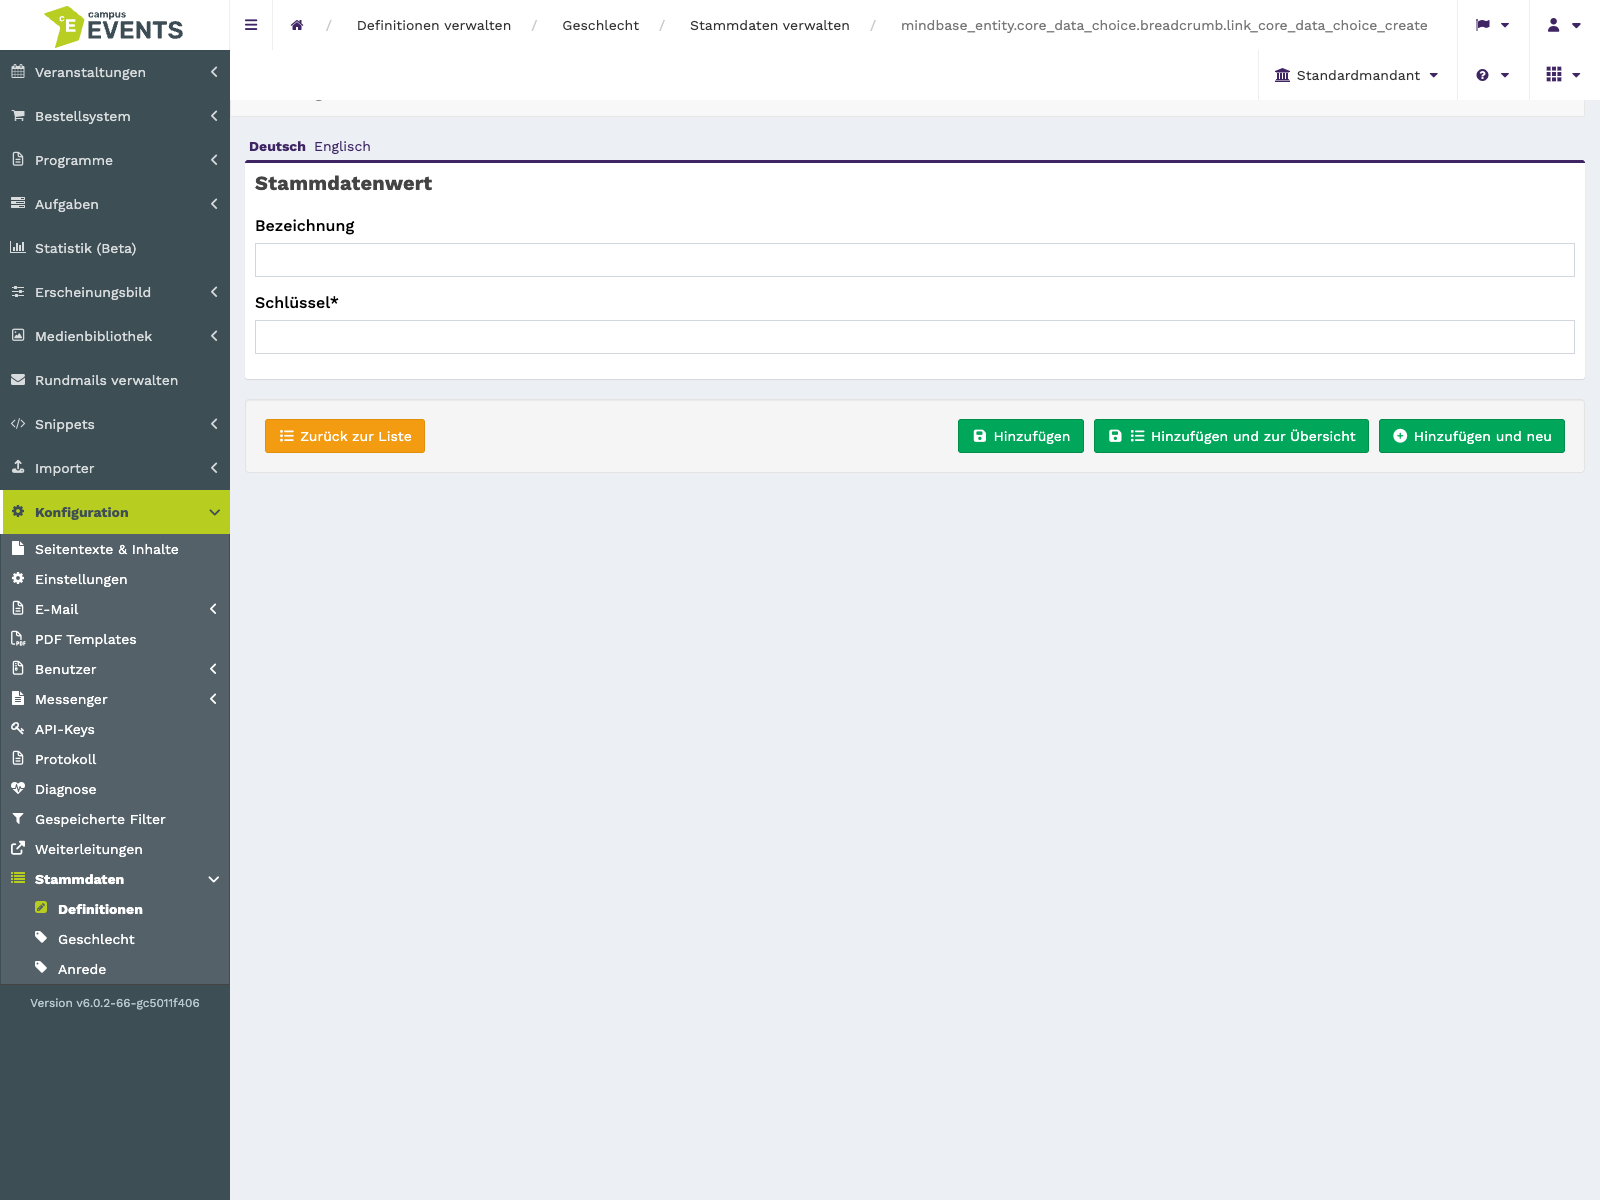Open the Geschlecht sidebar submenu item

(x=96, y=939)
